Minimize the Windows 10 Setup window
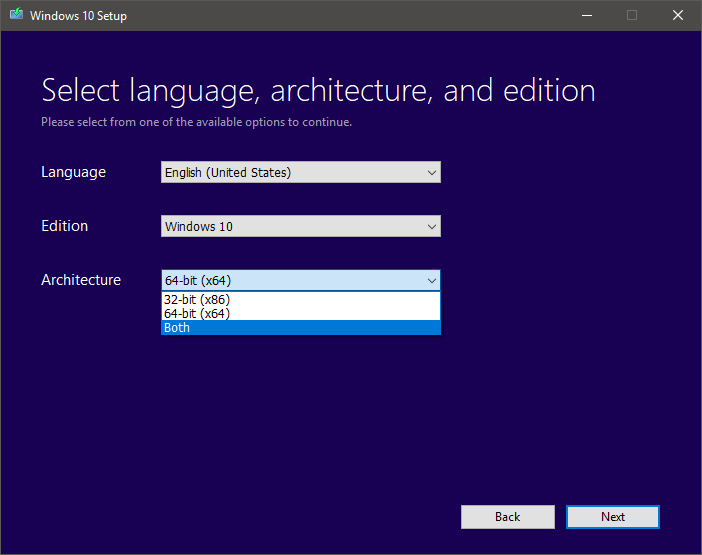This screenshot has height=555, width=702. pyautogui.click(x=587, y=16)
